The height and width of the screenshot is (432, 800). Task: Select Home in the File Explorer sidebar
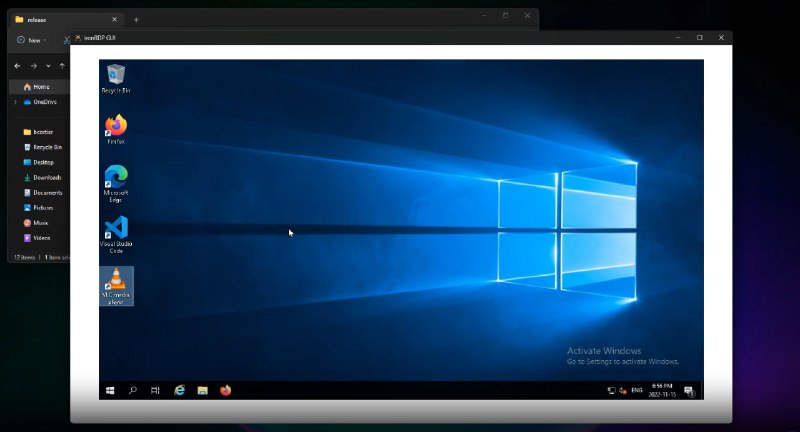(40, 87)
